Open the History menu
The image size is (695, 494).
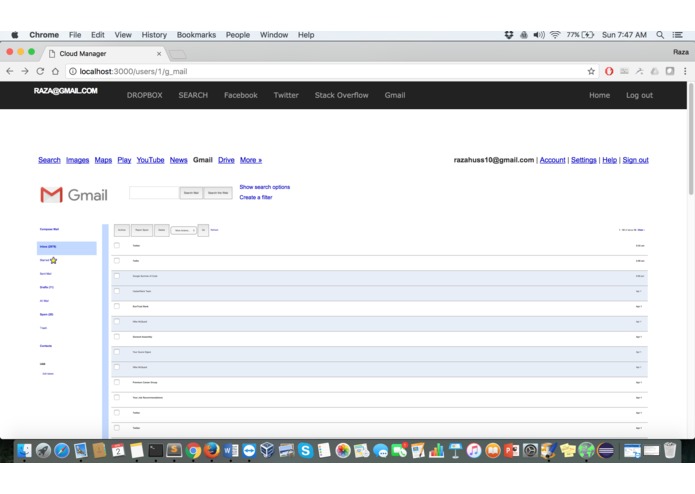pos(154,35)
